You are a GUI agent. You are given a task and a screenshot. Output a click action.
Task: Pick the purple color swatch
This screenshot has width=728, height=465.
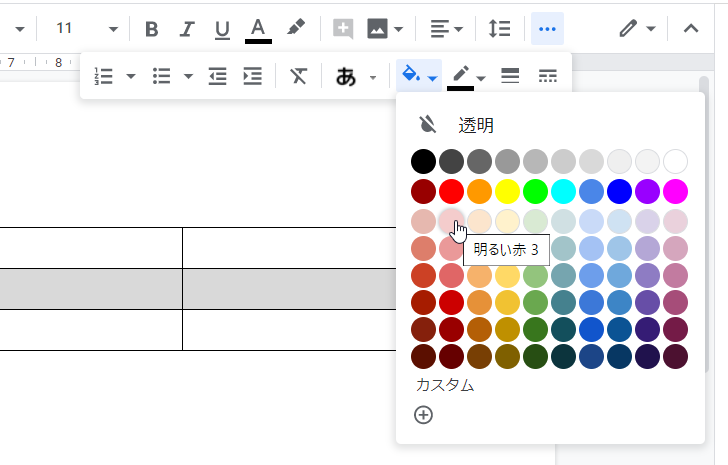coord(648,191)
